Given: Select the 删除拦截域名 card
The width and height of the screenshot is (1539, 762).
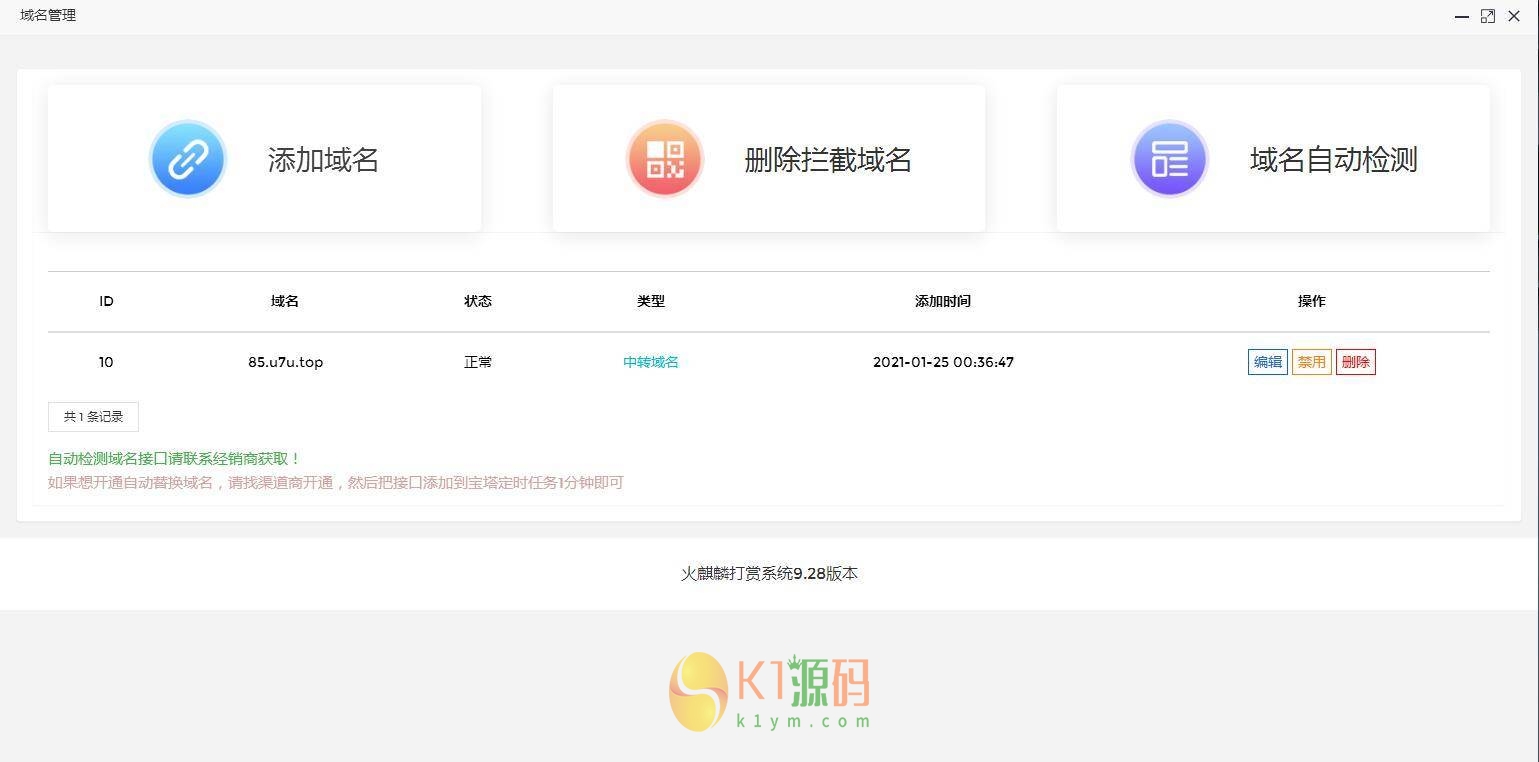Looking at the screenshot, I should 828,160.
